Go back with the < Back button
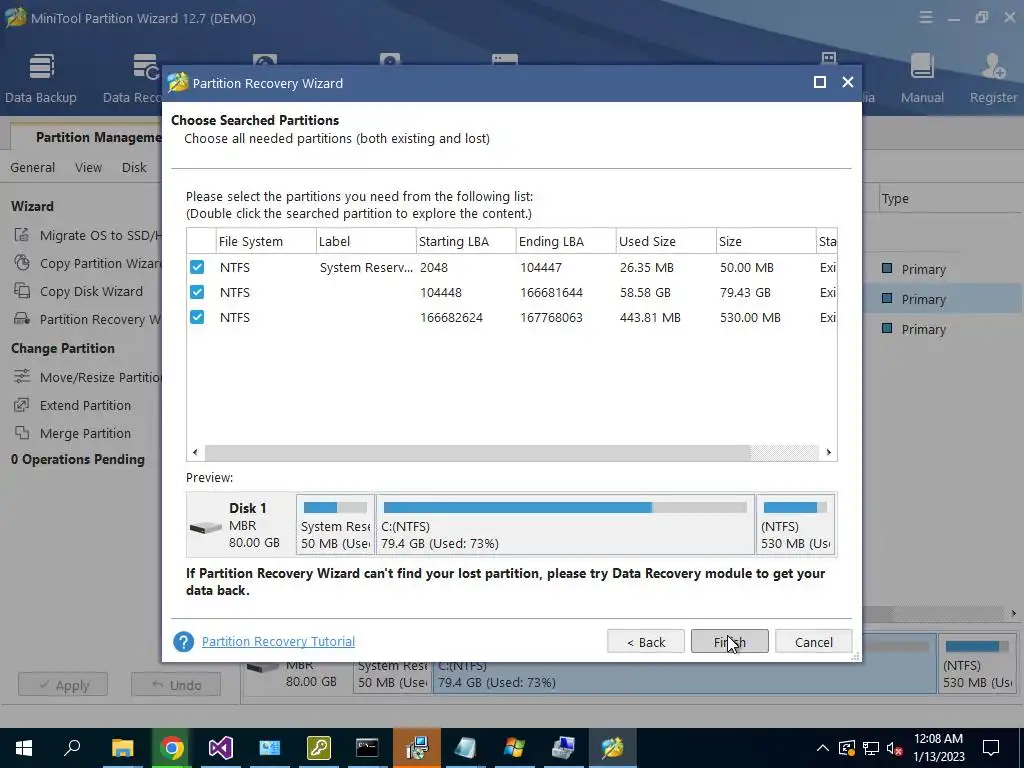The width and height of the screenshot is (1024, 768). tap(646, 641)
